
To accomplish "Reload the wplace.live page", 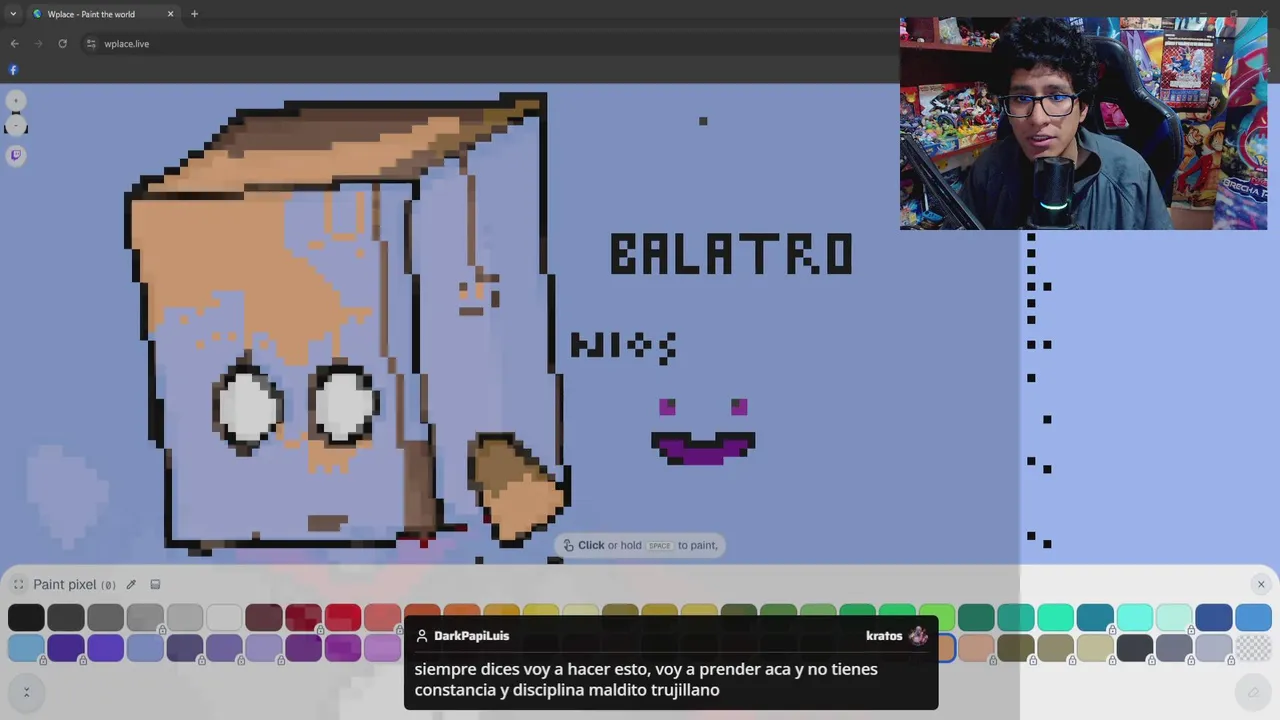I will coord(62,44).
